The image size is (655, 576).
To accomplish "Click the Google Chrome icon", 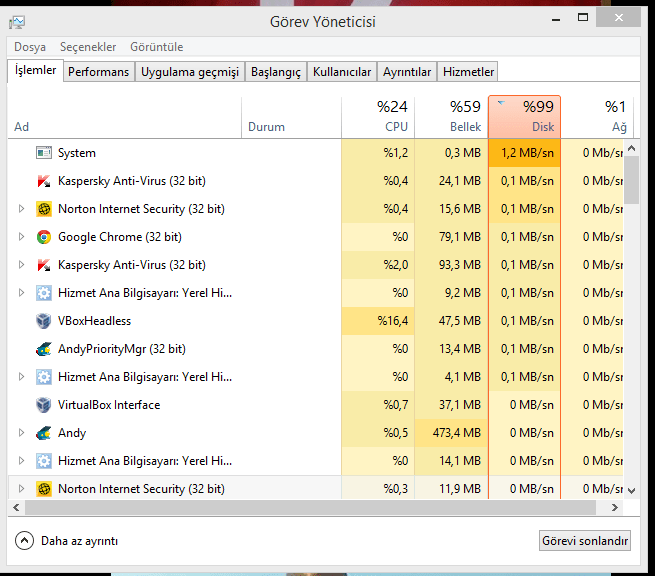I will click(43, 237).
